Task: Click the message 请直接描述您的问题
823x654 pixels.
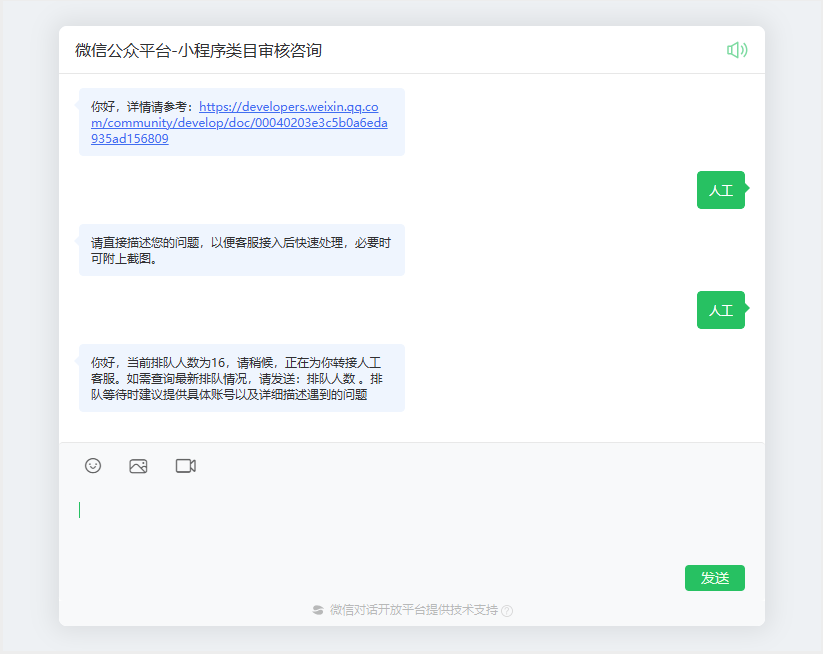Action: coord(241,250)
